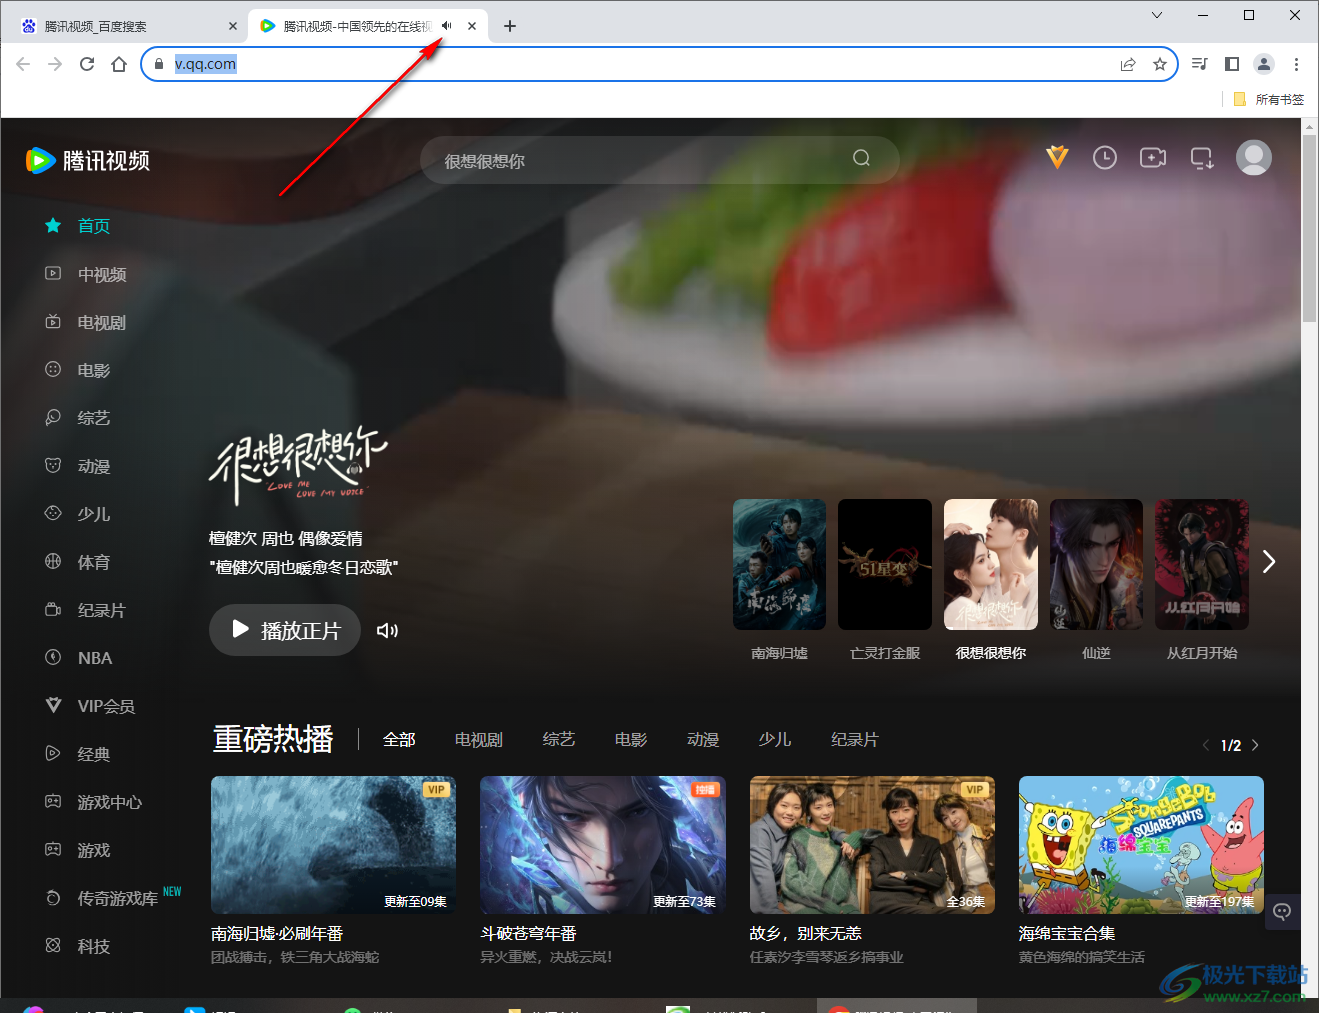
Task: Open 电视剧 in the sidebar
Action: click(86, 322)
